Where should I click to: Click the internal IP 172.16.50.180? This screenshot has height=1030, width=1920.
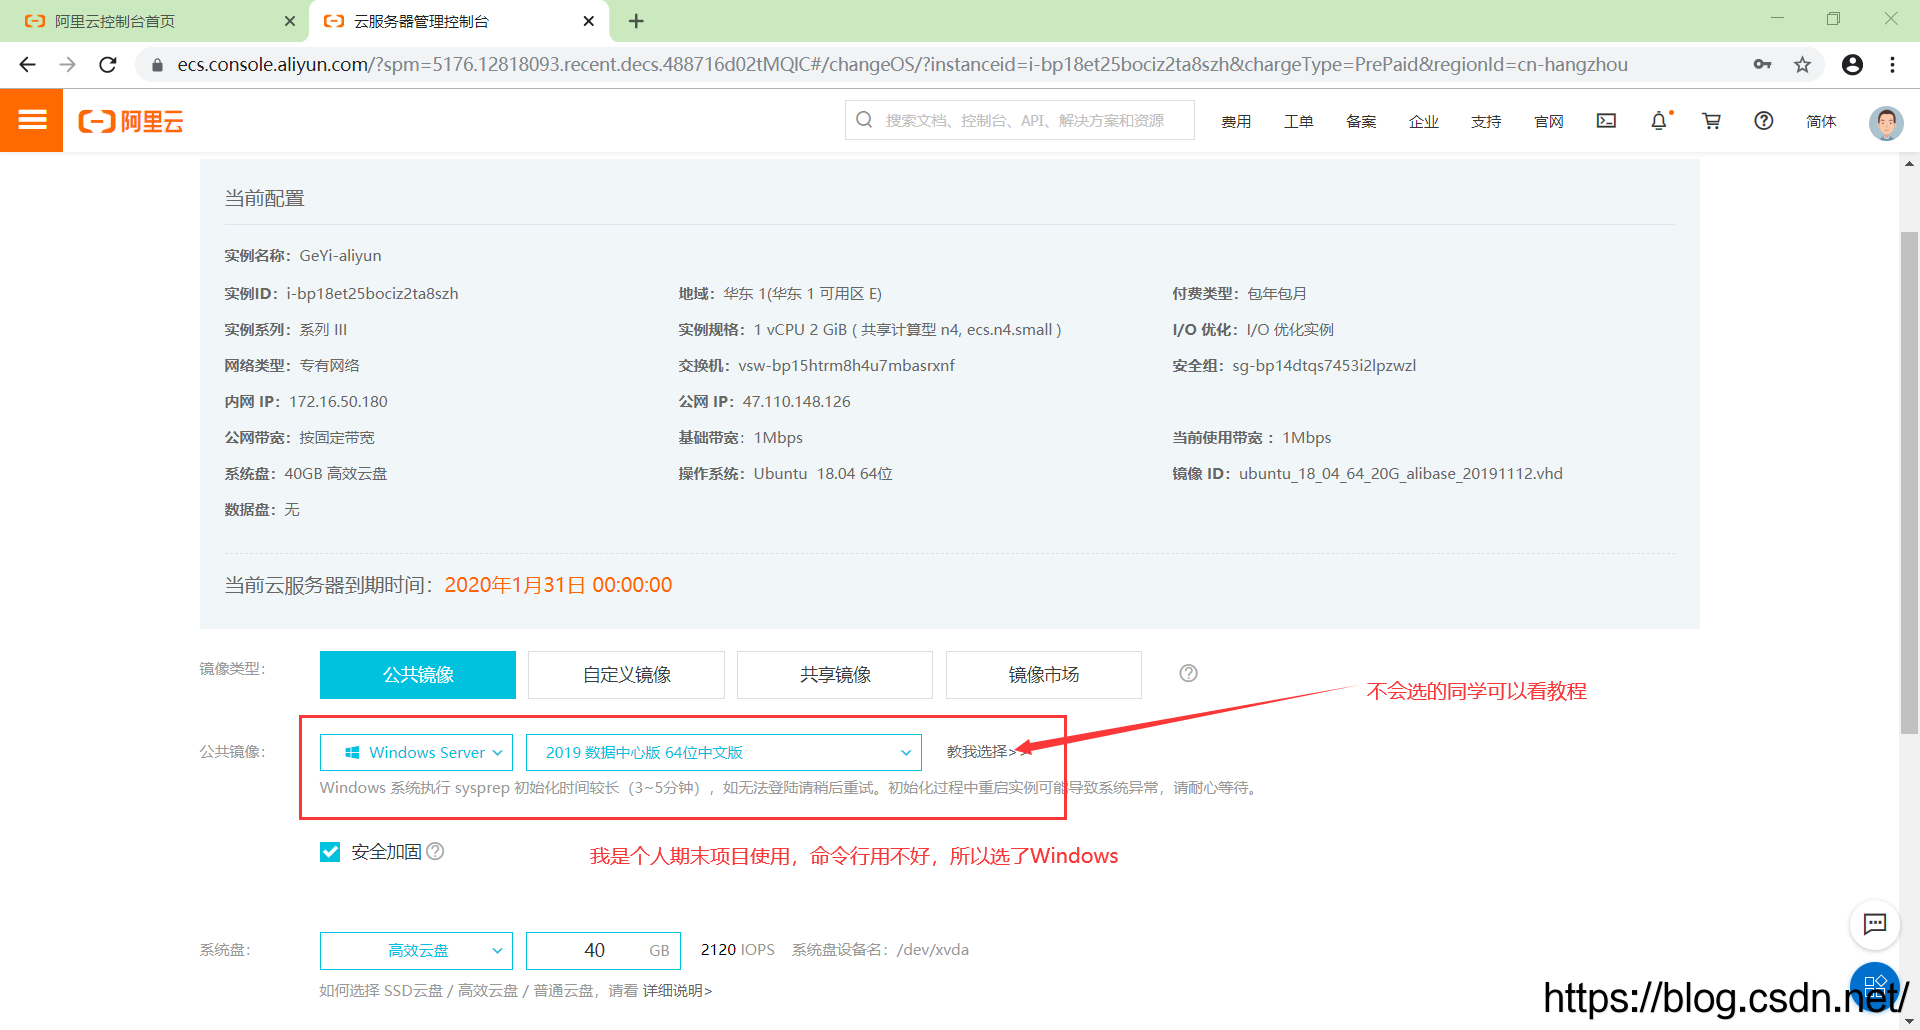tap(338, 401)
